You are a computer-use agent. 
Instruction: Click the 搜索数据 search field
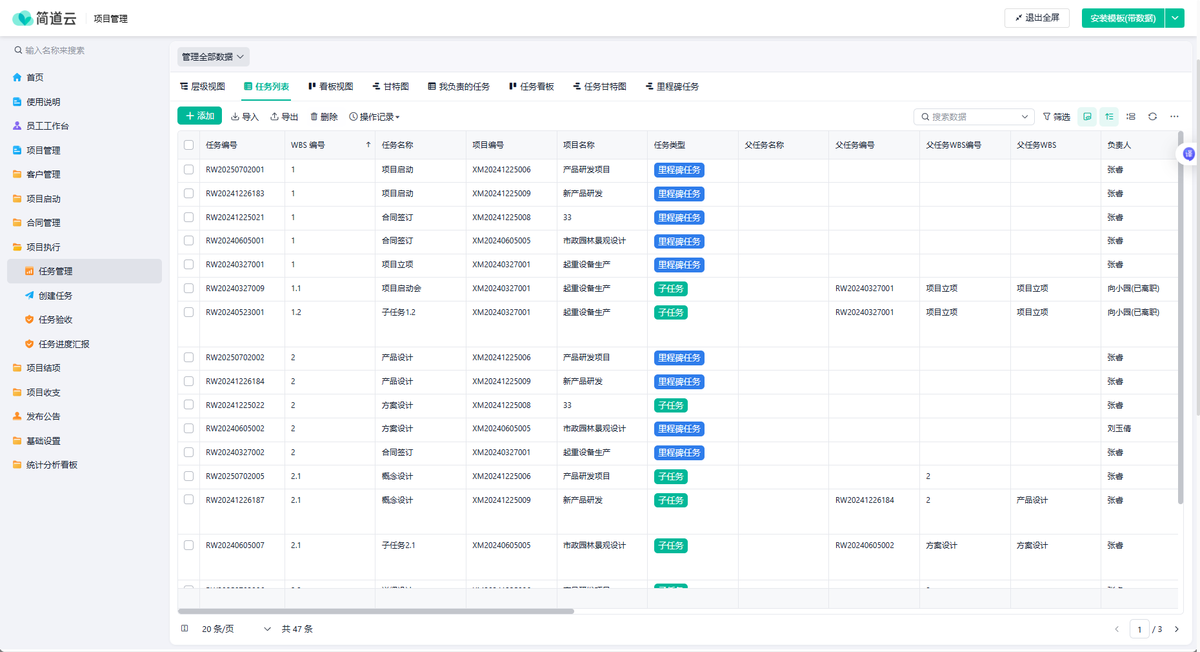[974, 117]
